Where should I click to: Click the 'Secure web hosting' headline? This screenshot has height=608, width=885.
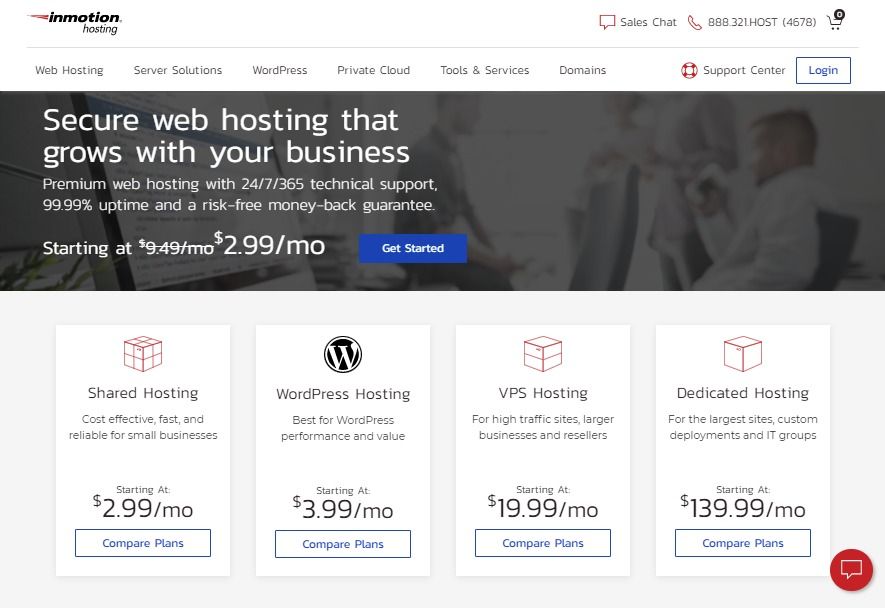[x=226, y=136]
